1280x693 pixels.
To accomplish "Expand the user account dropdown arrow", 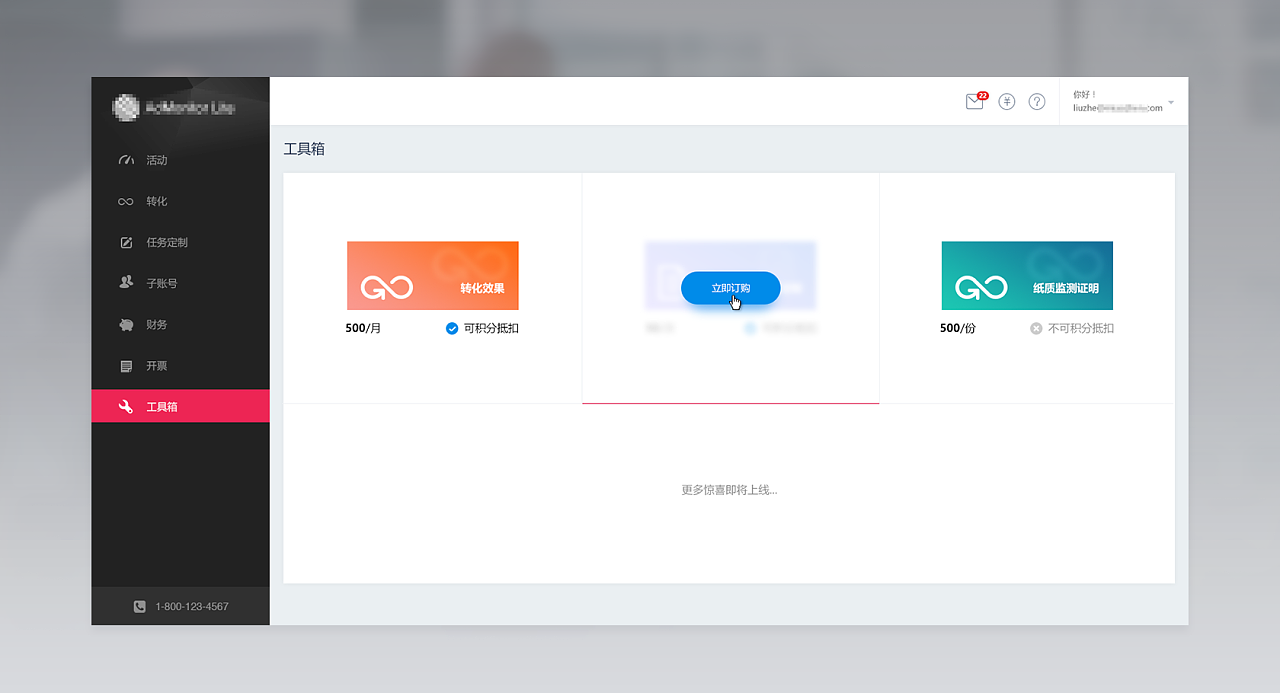I will coord(1171,103).
